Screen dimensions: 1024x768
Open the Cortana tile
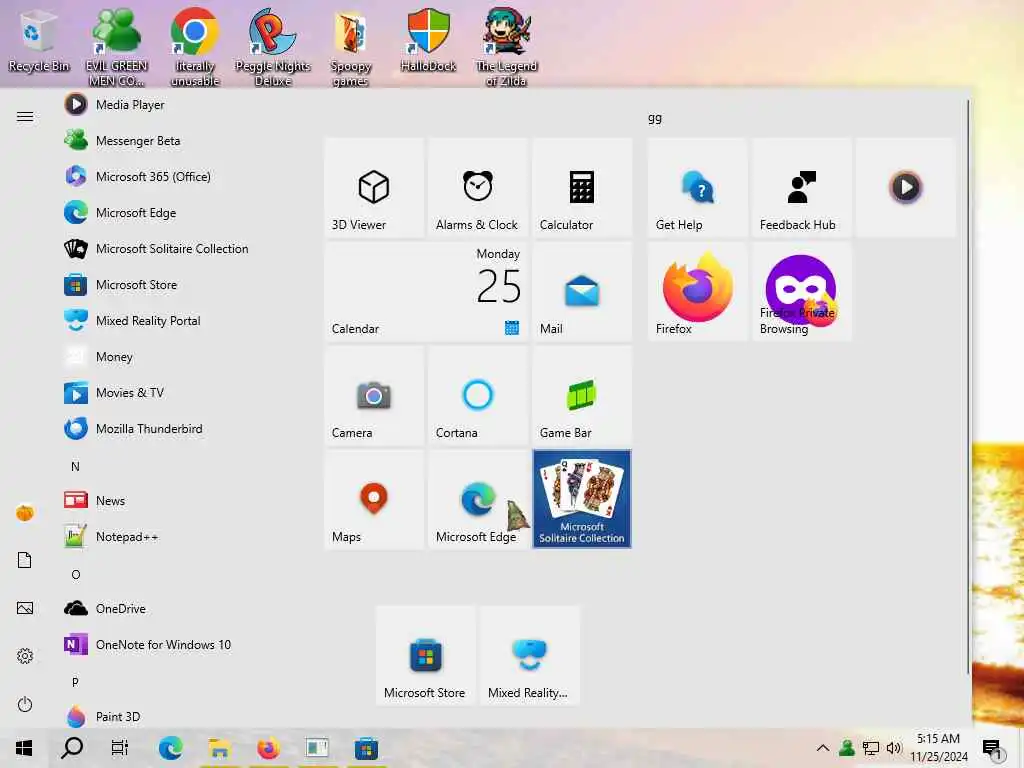point(478,396)
